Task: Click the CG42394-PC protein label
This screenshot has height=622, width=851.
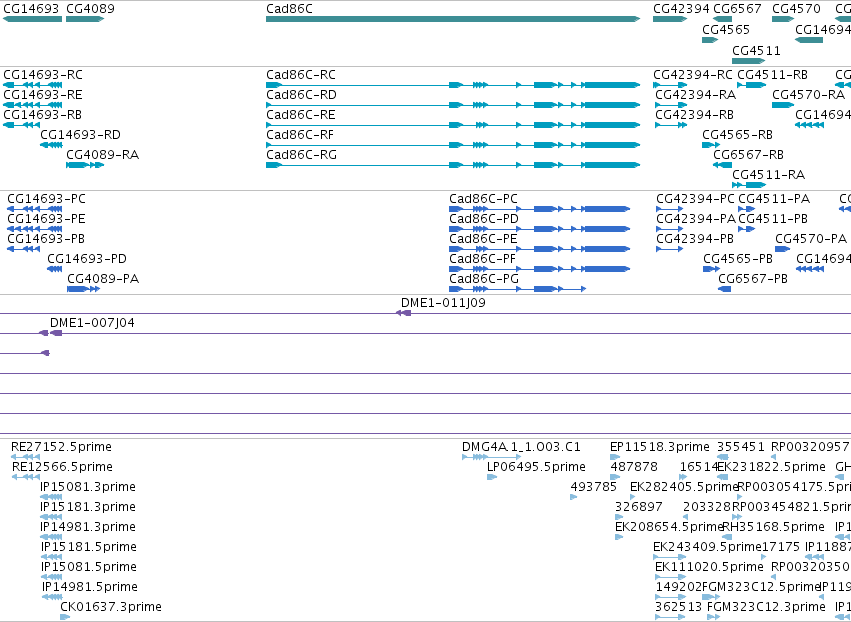Action: pos(695,199)
